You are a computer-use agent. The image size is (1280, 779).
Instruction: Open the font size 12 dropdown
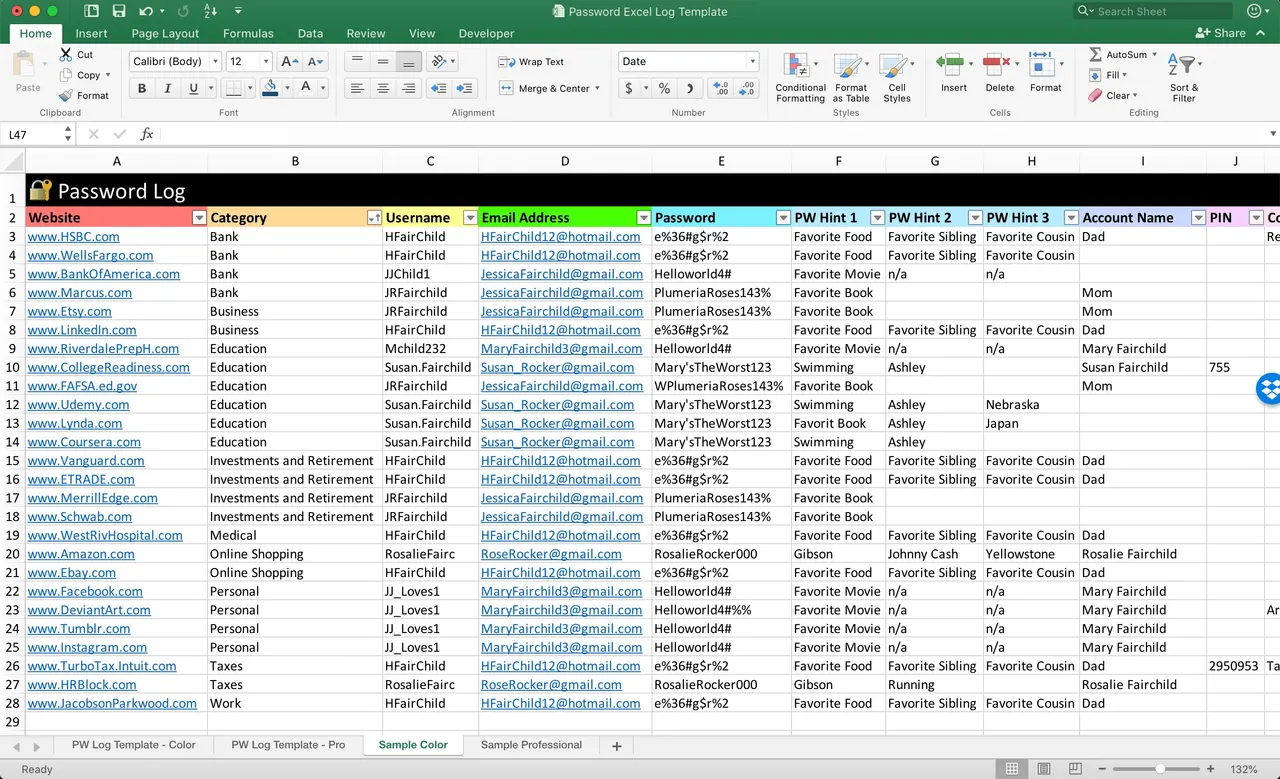[266, 62]
